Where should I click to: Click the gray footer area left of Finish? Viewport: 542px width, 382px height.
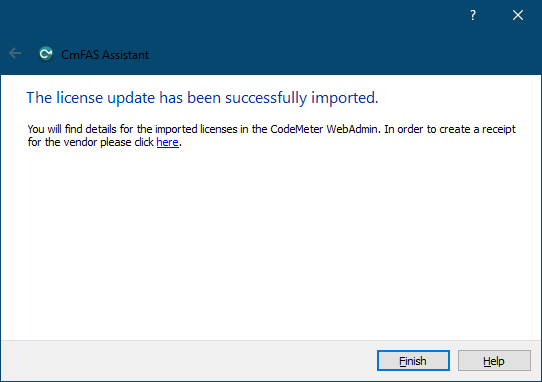187,361
